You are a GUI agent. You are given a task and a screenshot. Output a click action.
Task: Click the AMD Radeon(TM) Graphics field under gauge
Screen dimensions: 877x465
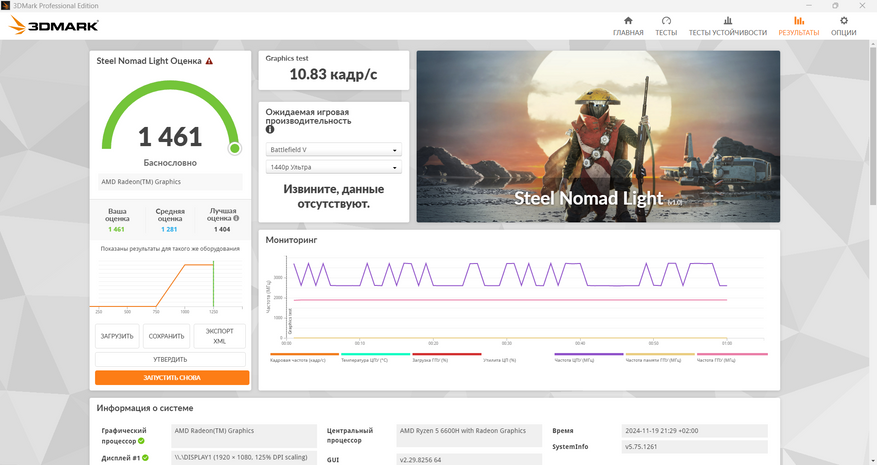170,182
